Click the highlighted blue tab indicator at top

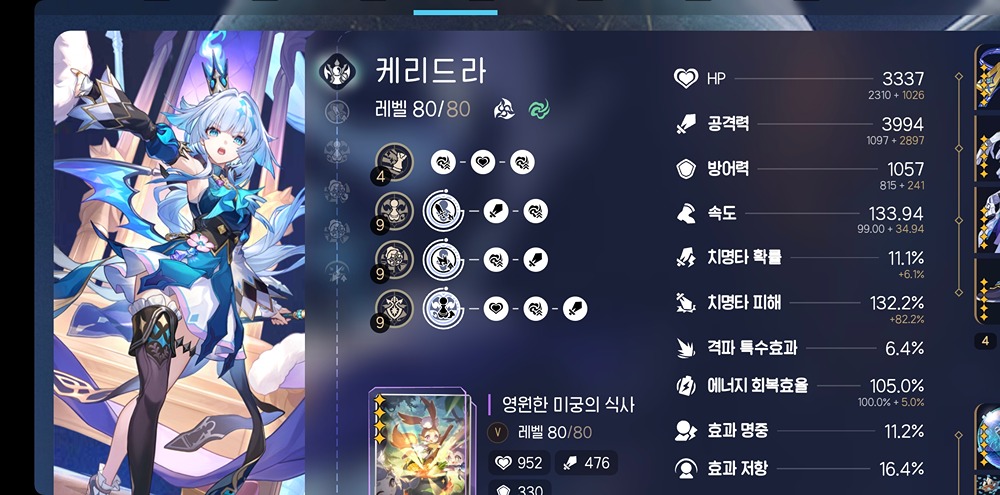(x=455, y=12)
